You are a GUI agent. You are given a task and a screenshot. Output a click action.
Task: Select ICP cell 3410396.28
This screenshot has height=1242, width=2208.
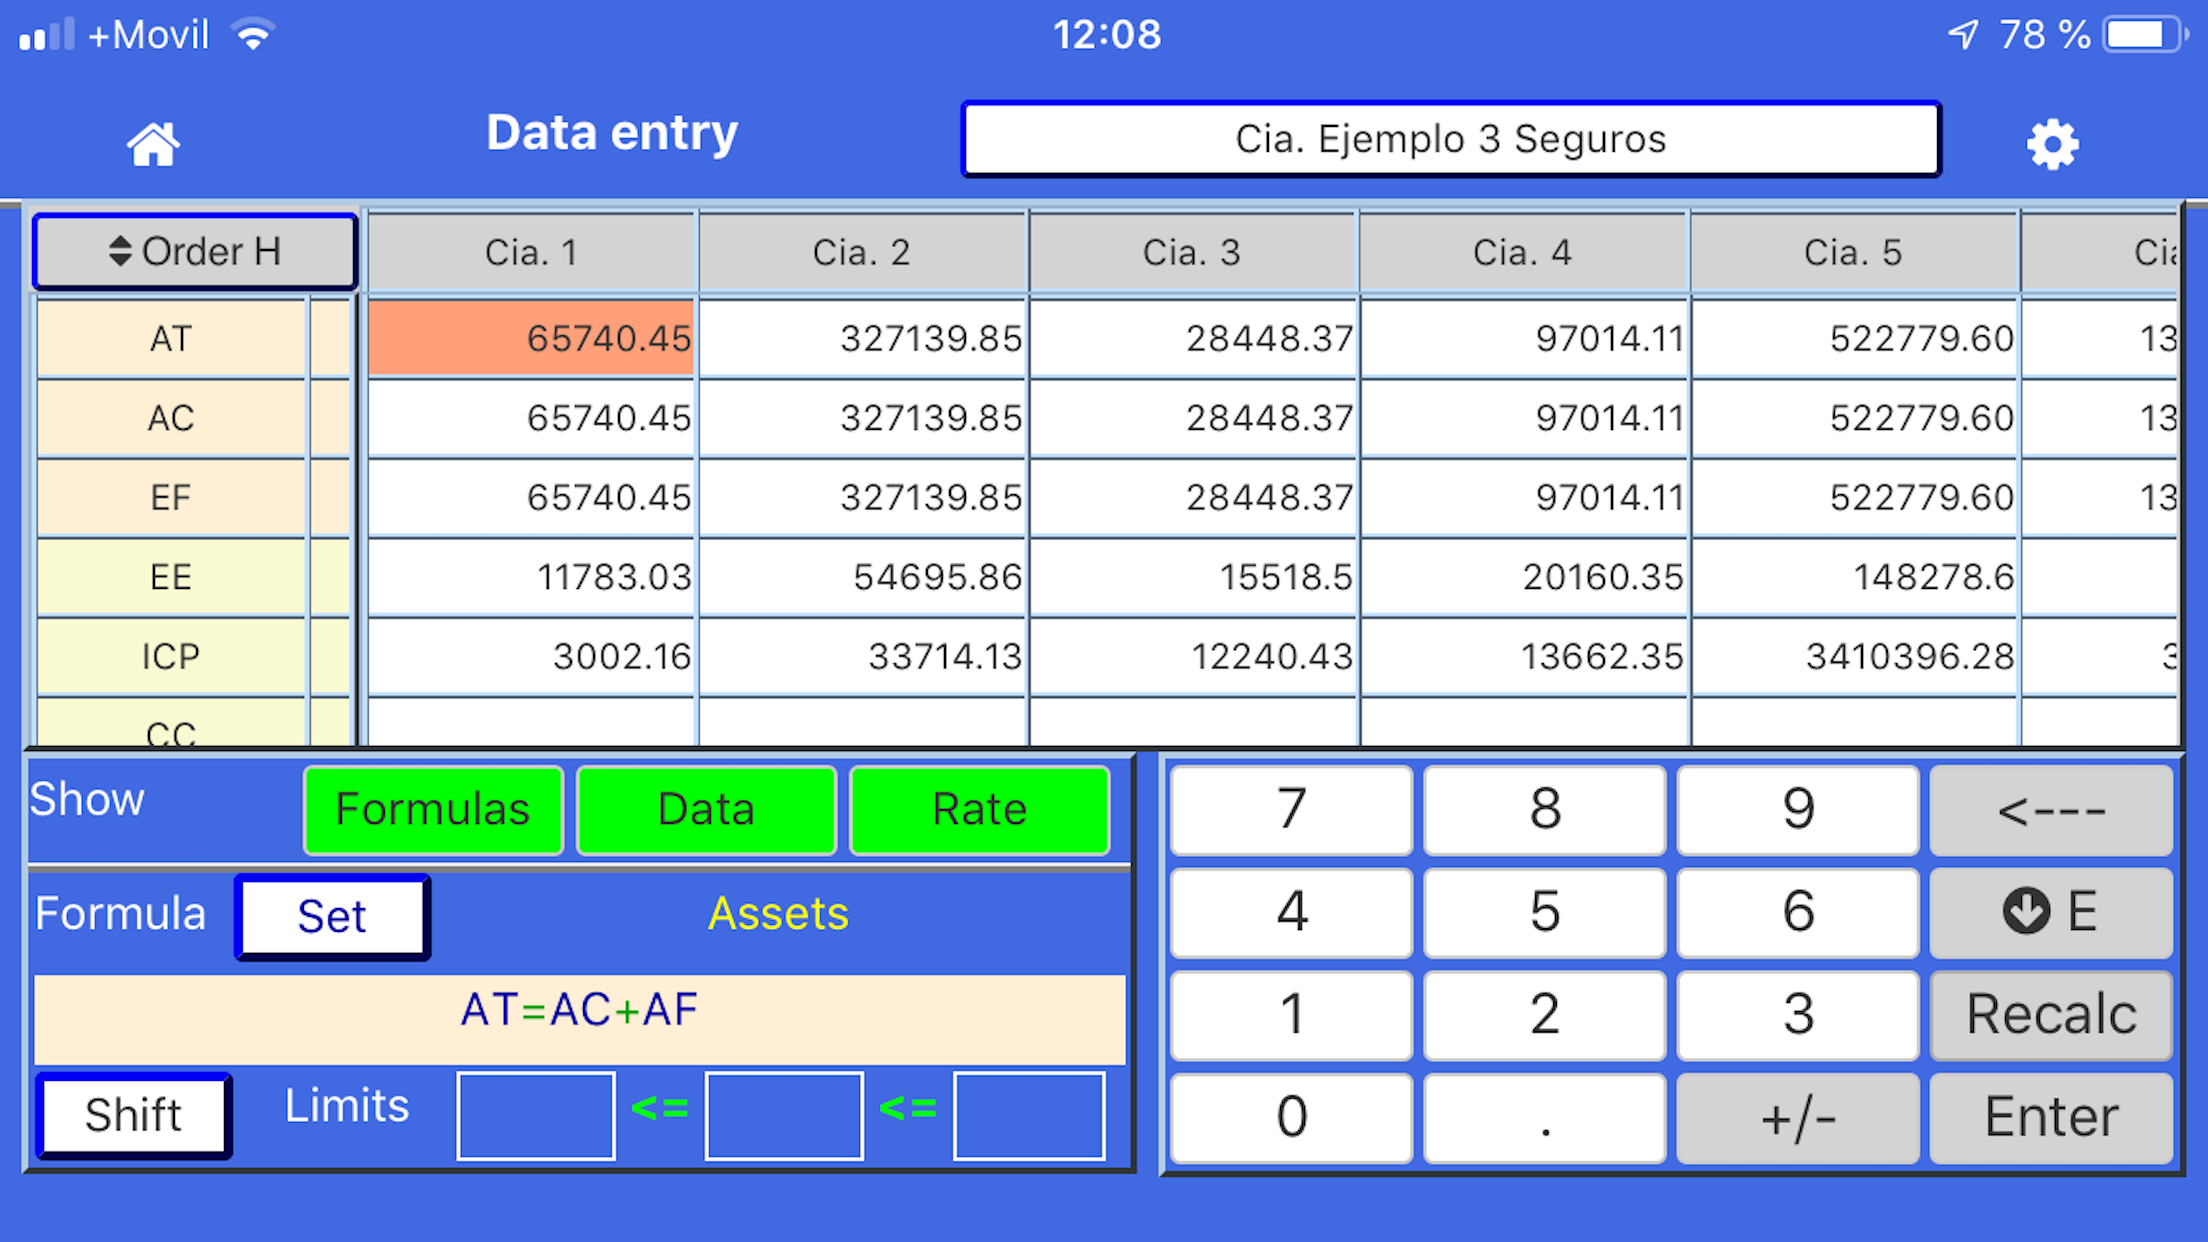point(1853,656)
